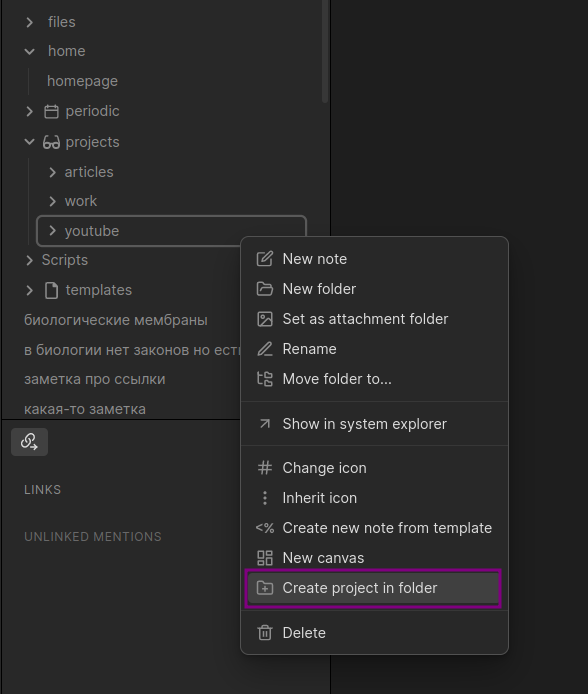Click the calendar icon beside the periodic folder

click(x=51, y=112)
